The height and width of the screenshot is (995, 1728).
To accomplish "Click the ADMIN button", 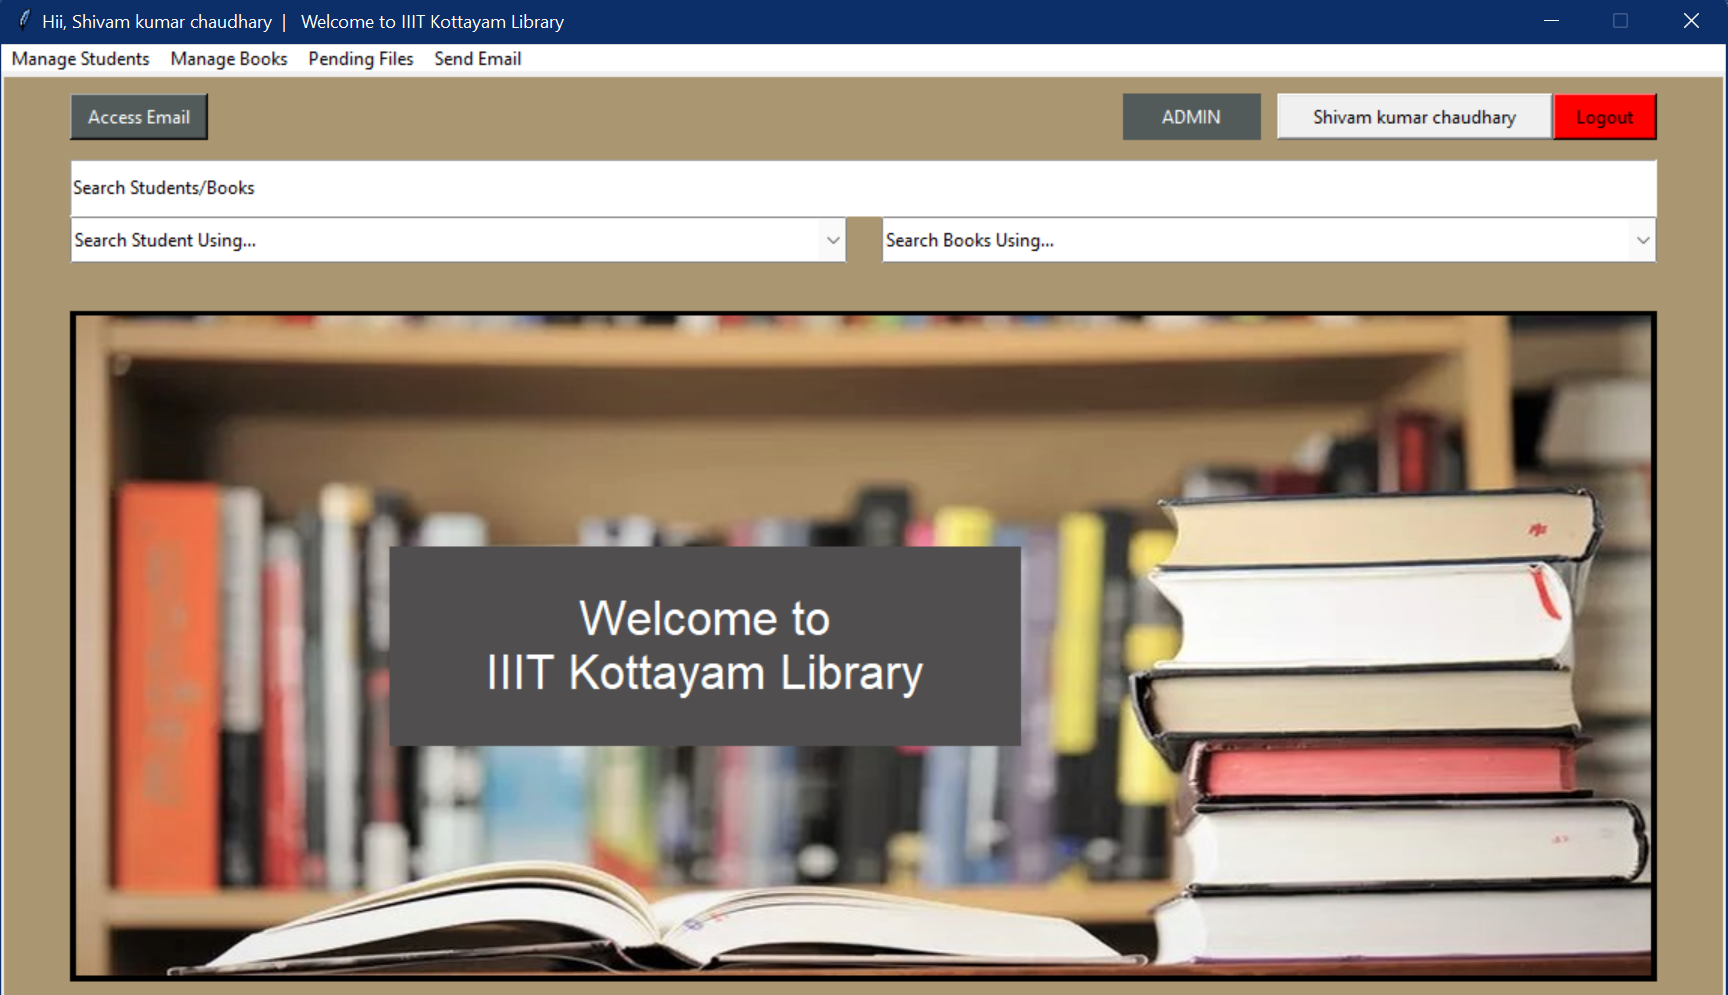I will click(1191, 116).
